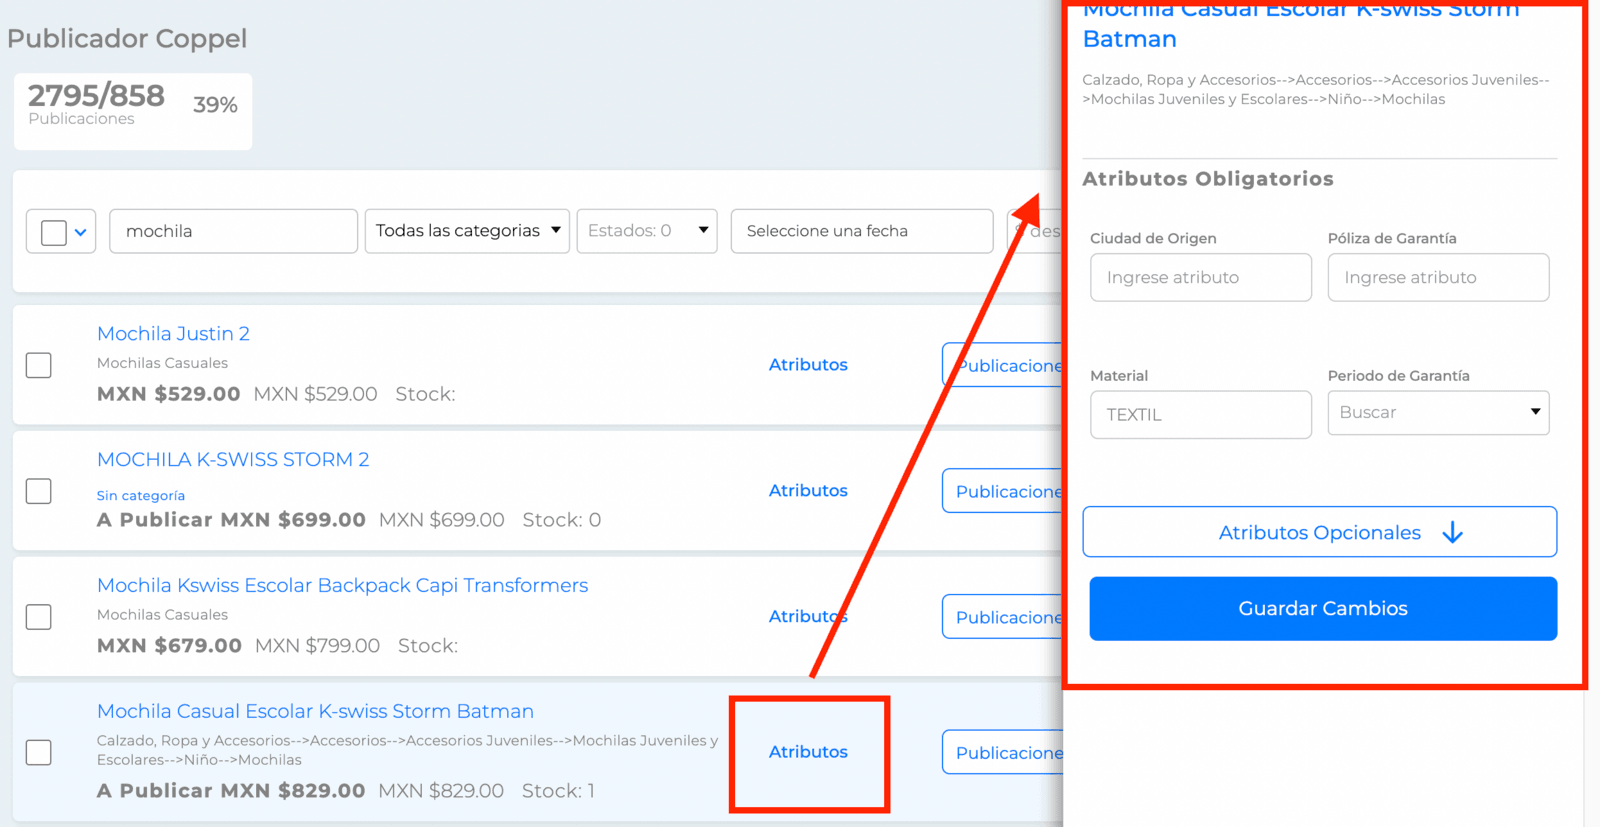1600x827 pixels.
Task: Click the Seleccione una fecha date field
Action: (862, 231)
